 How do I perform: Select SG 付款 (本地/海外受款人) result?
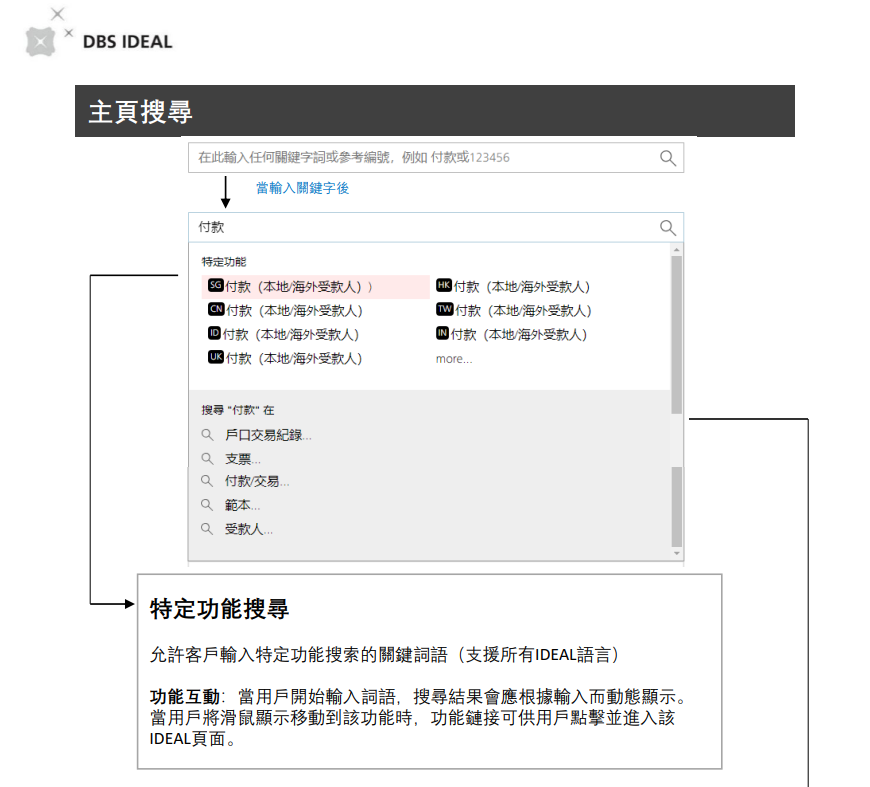(x=315, y=287)
